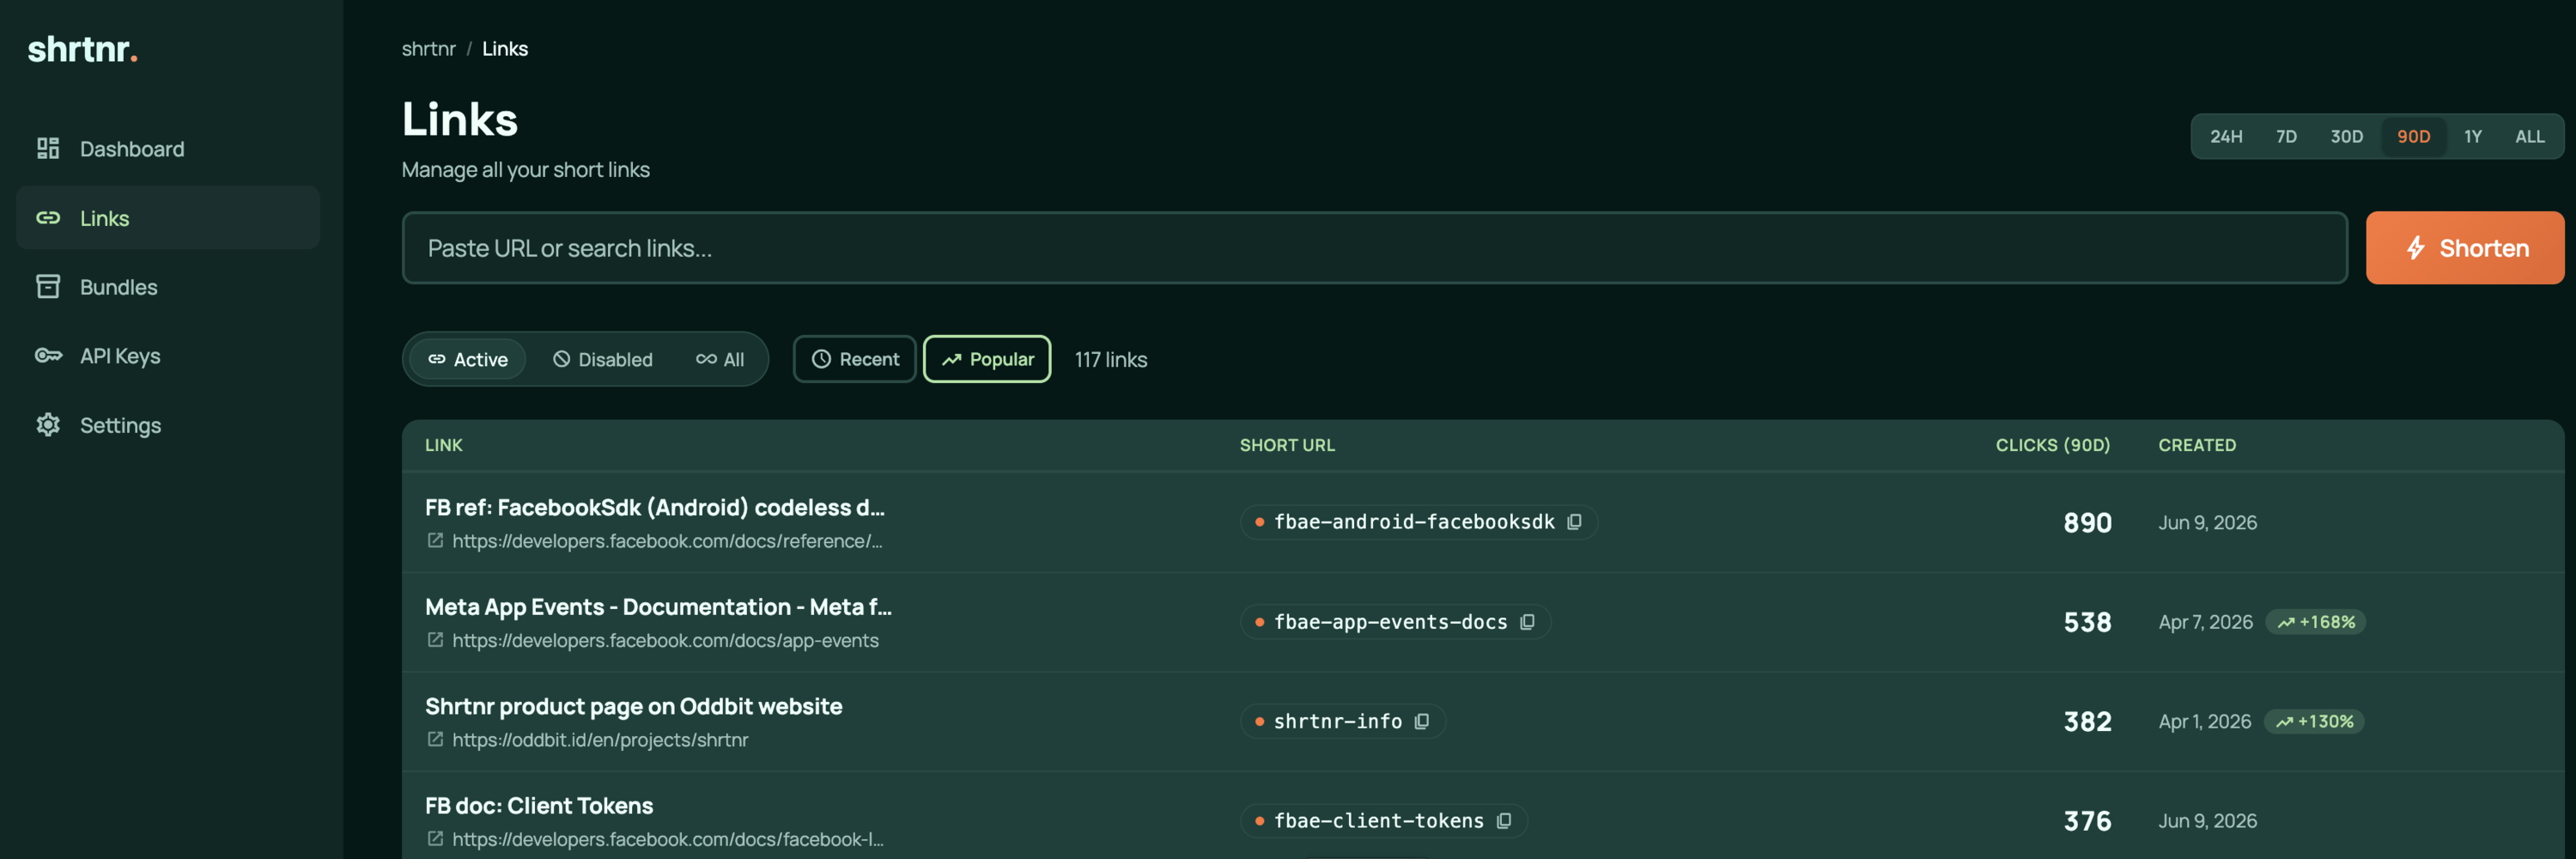Image resolution: width=2576 pixels, height=859 pixels.
Task: Select the 90D time range
Action: click(x=2413, y=137)
